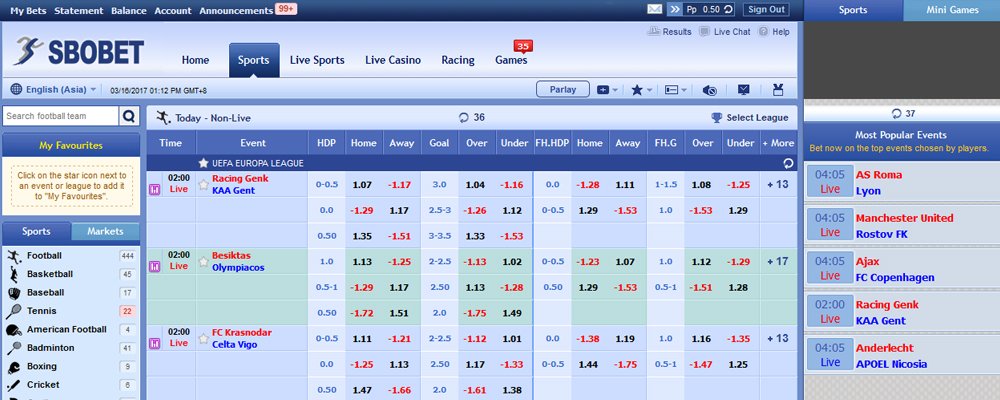Open AS Roma vs Lyon popular event
This screenshot has width=1000, height=400.
[x=902, y=182]
